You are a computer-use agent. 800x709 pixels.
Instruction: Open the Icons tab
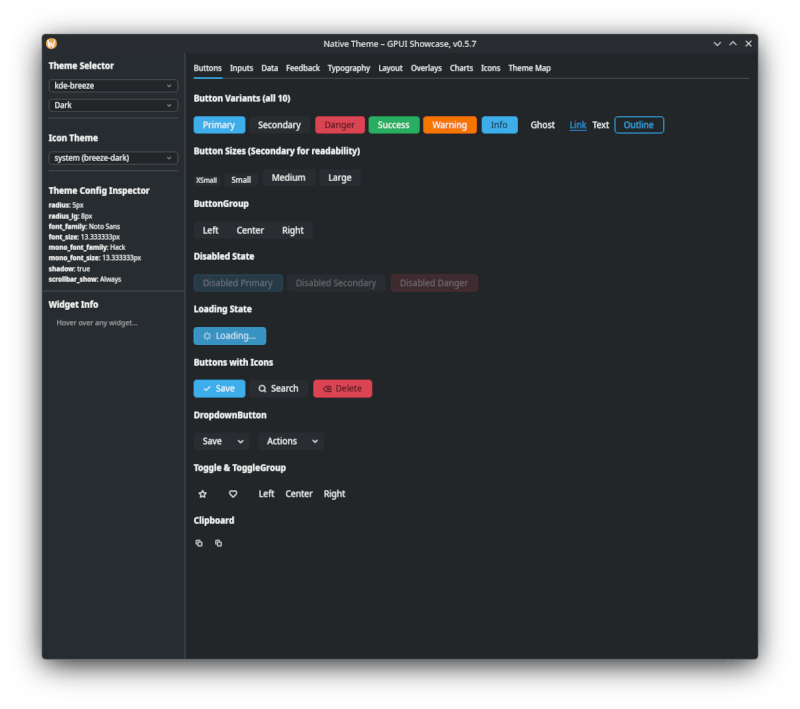point(490,68)
